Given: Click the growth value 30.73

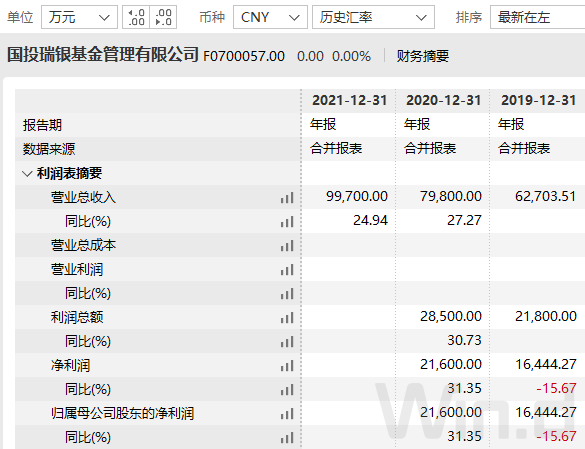Looking at the screenshot, I should click(464, 340).
